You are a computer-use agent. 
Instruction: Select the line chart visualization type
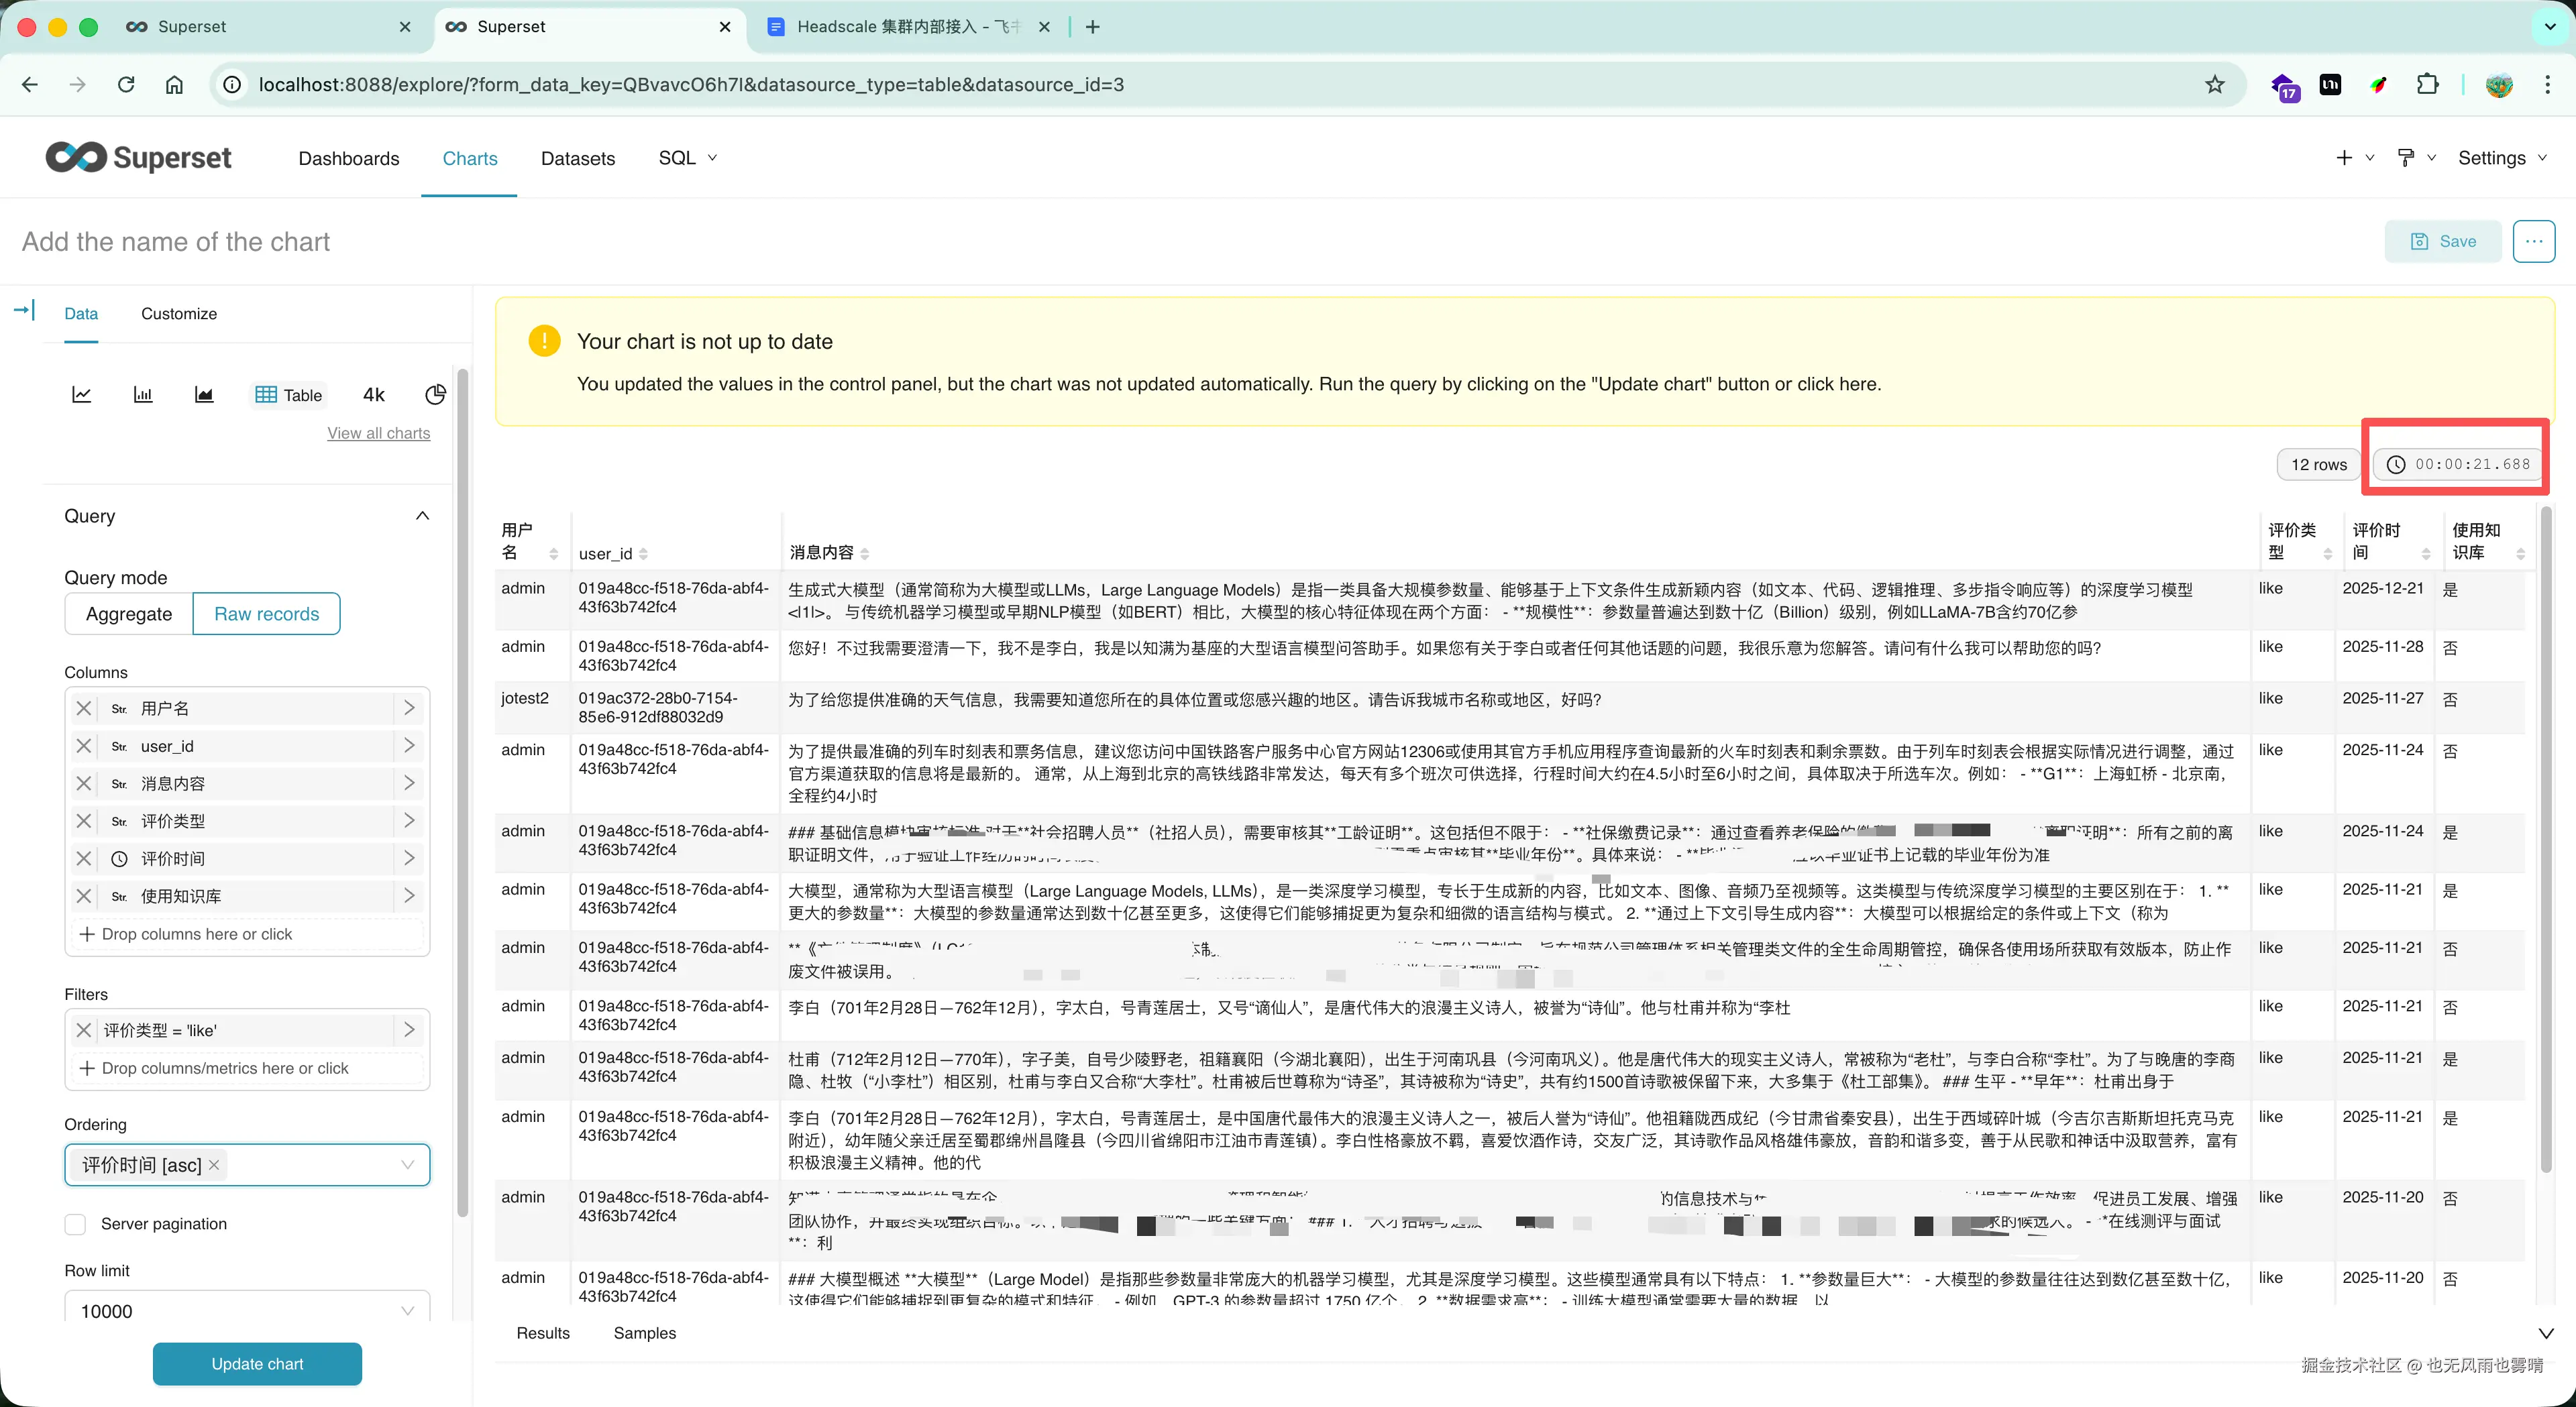coord(82,394)
